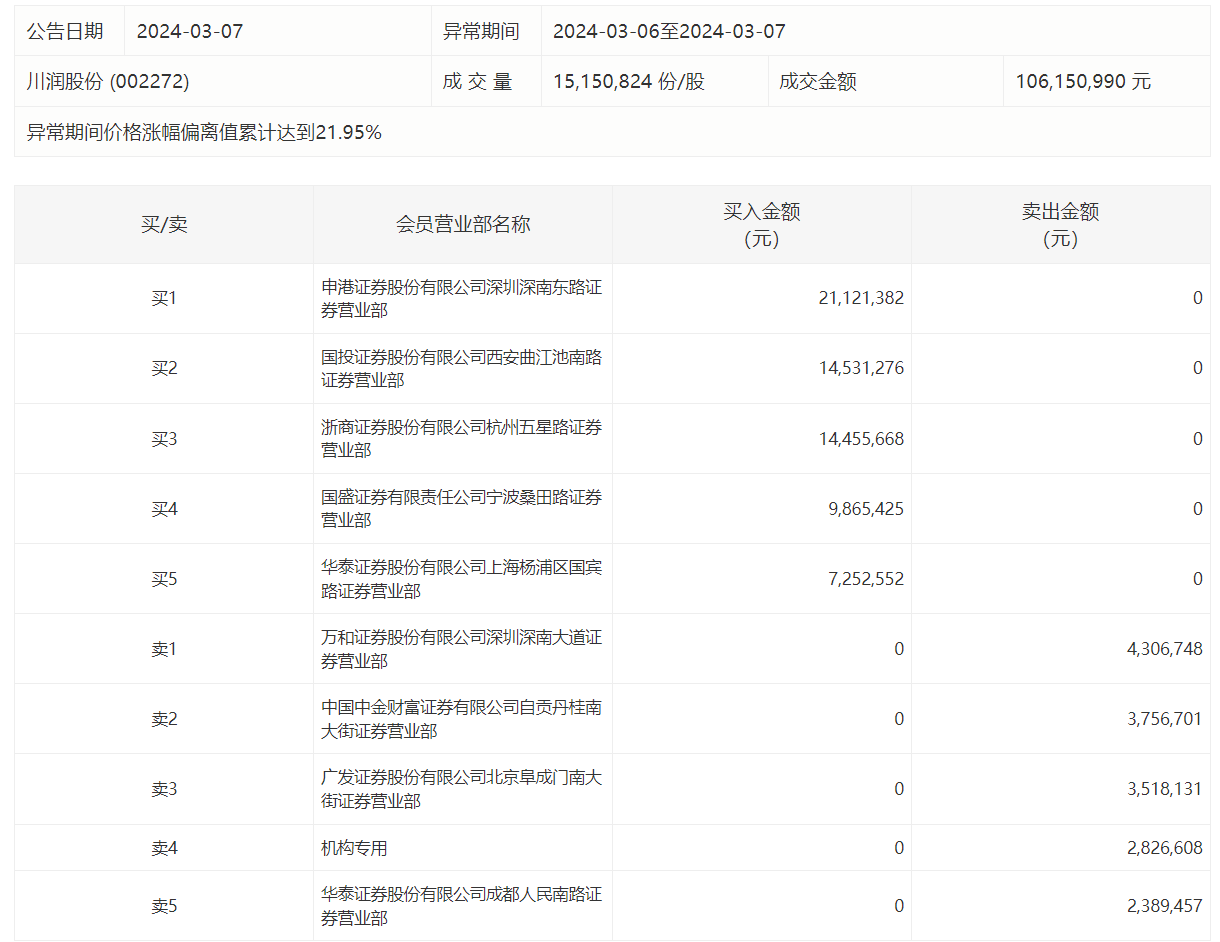Click buy amount 14,531,276
1220x942 pixels.
tap(861, 368)
